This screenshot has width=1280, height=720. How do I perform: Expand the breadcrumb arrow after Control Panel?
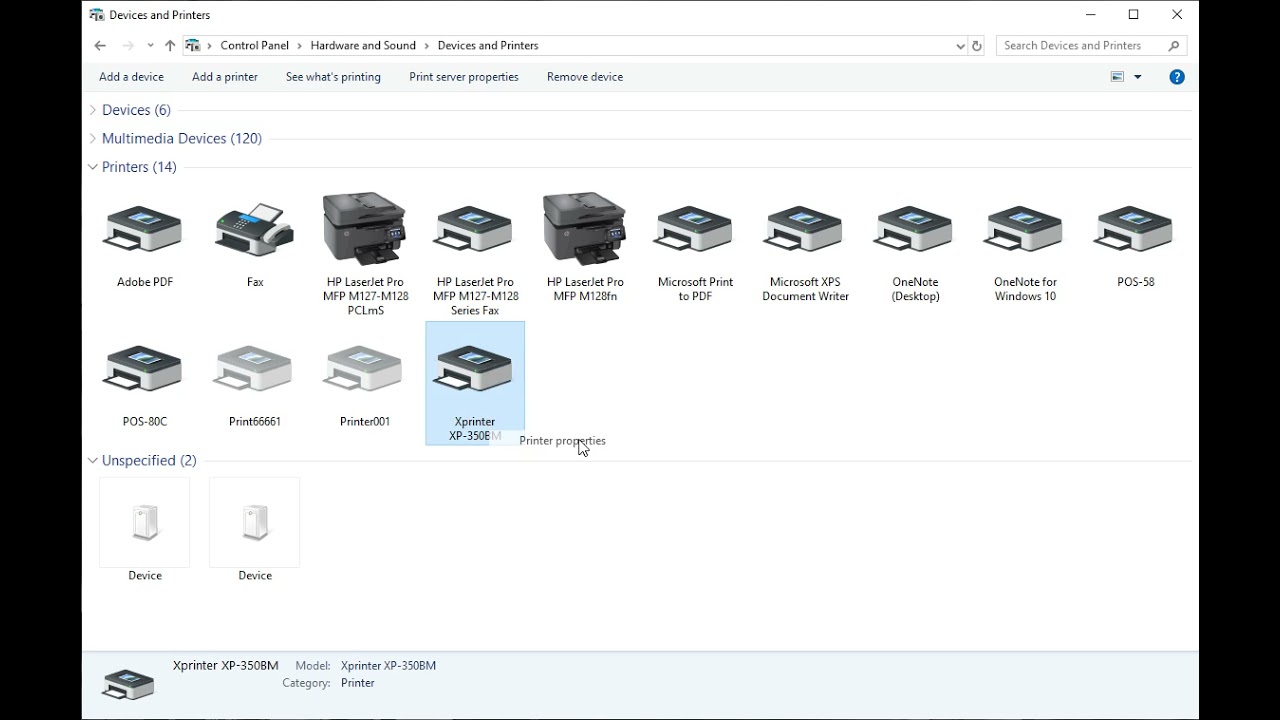[300, 46]
